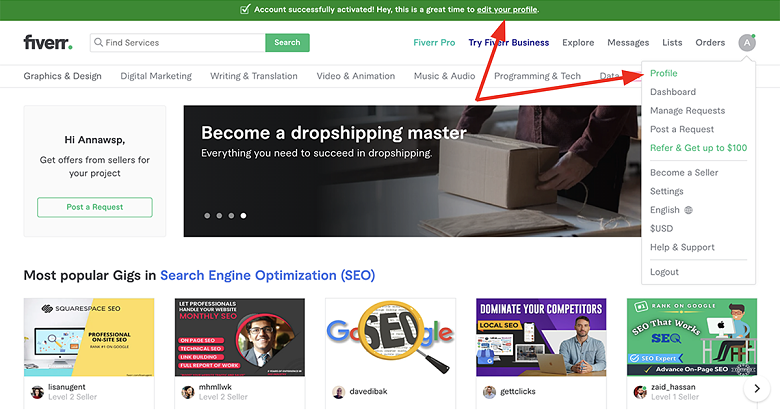Advance gig carousel with right chevron
The height and width of the screenshot is (410, 780).
[757, 389]
